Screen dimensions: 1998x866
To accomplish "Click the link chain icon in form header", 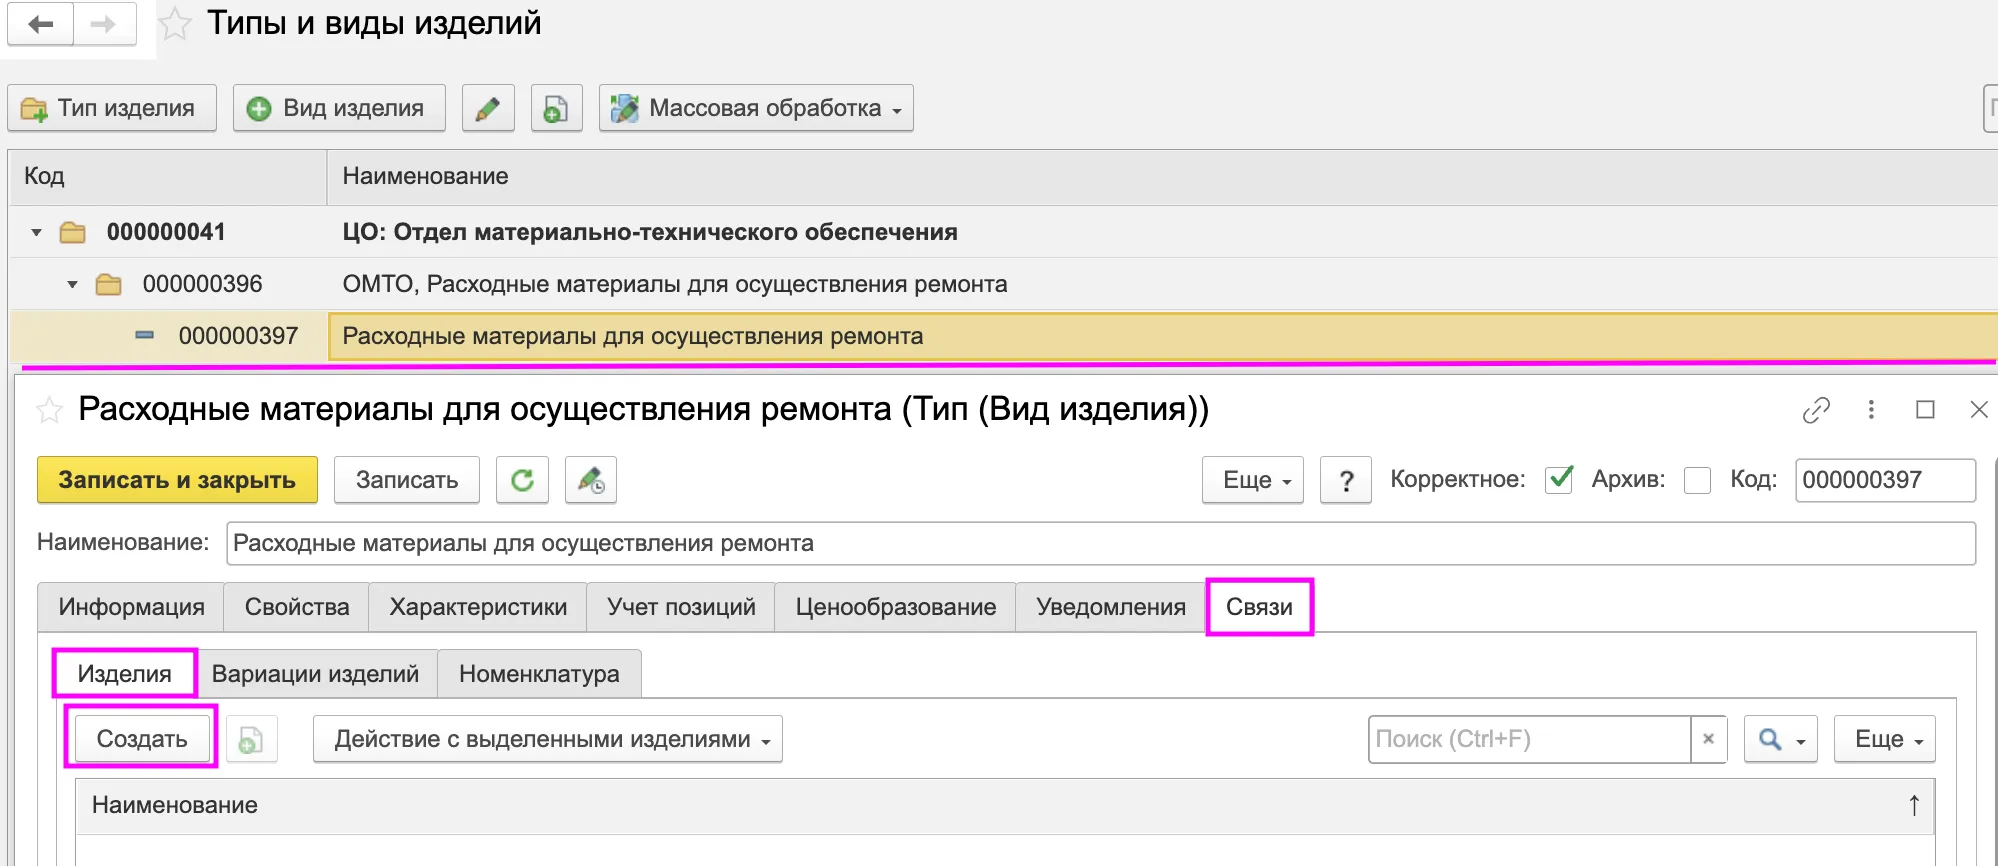I will click(x=1816, y=410).
